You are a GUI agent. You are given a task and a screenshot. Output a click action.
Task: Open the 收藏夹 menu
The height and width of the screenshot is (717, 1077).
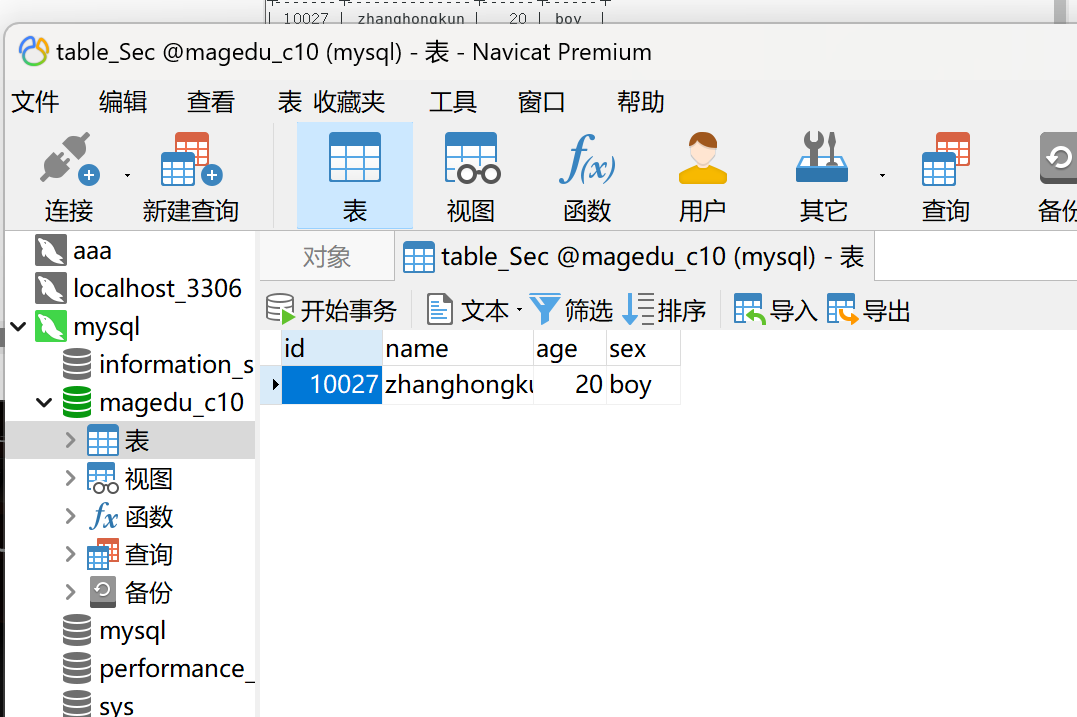click(349, 102)
